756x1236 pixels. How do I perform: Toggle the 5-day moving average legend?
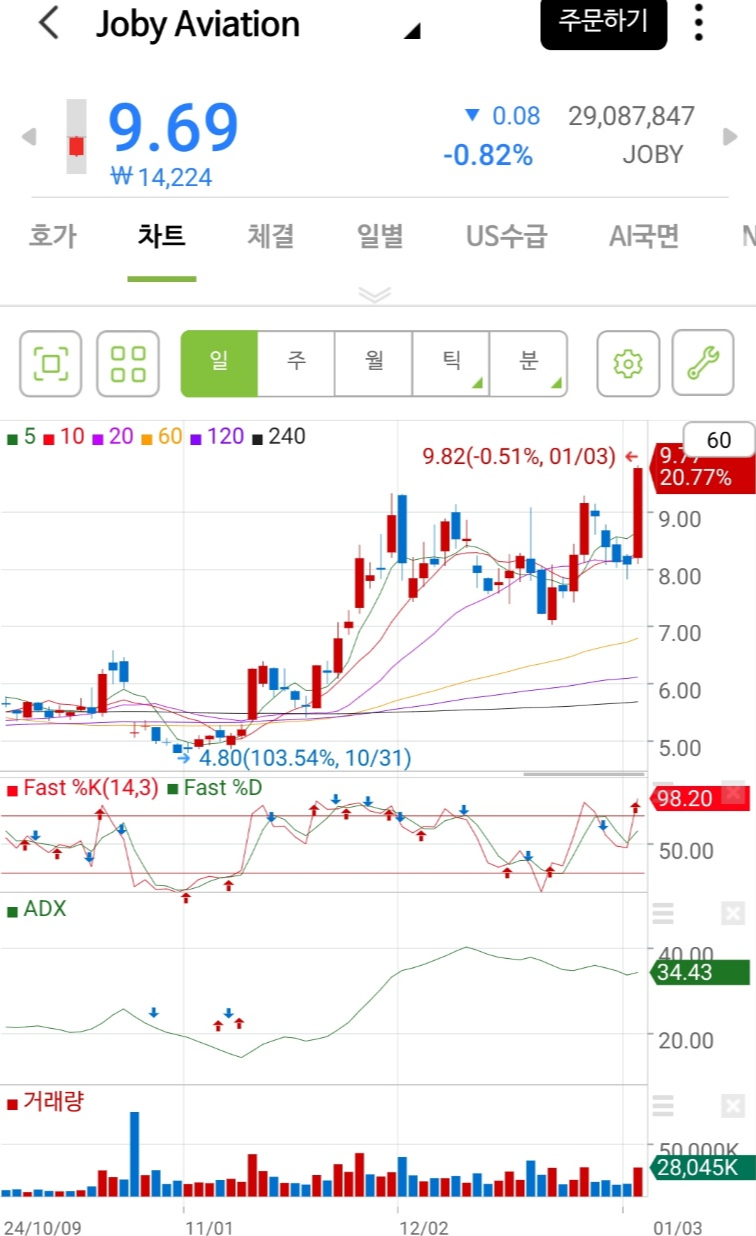point(21,437)
